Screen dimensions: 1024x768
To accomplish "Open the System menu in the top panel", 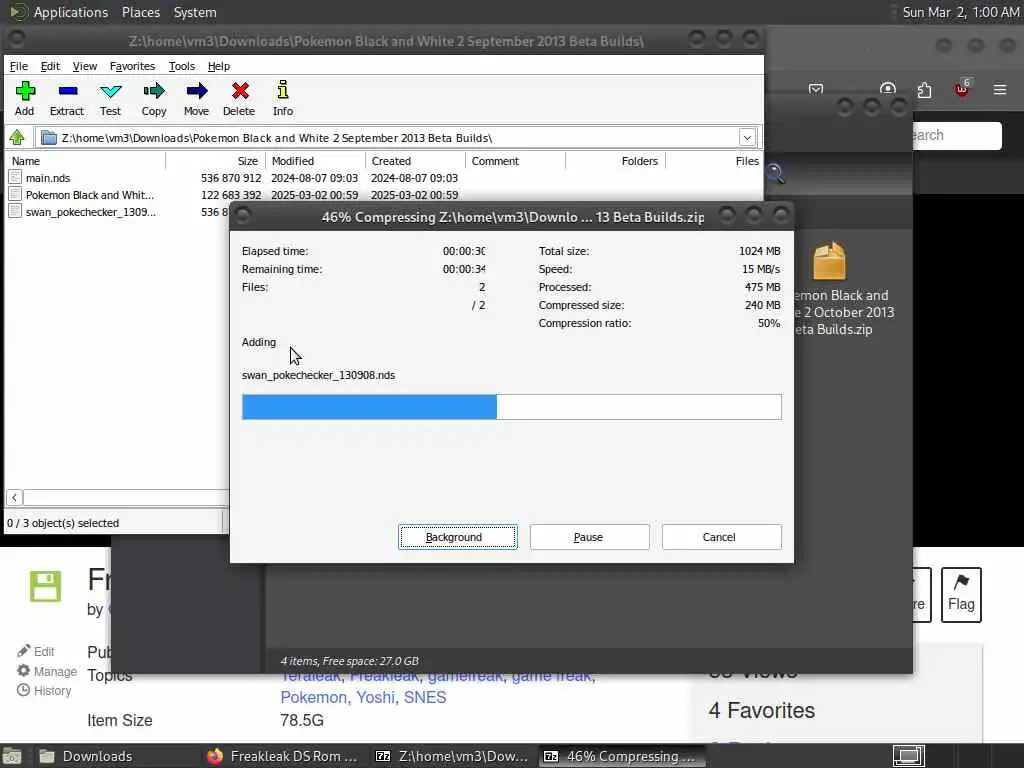I will [x=195, y=12].
